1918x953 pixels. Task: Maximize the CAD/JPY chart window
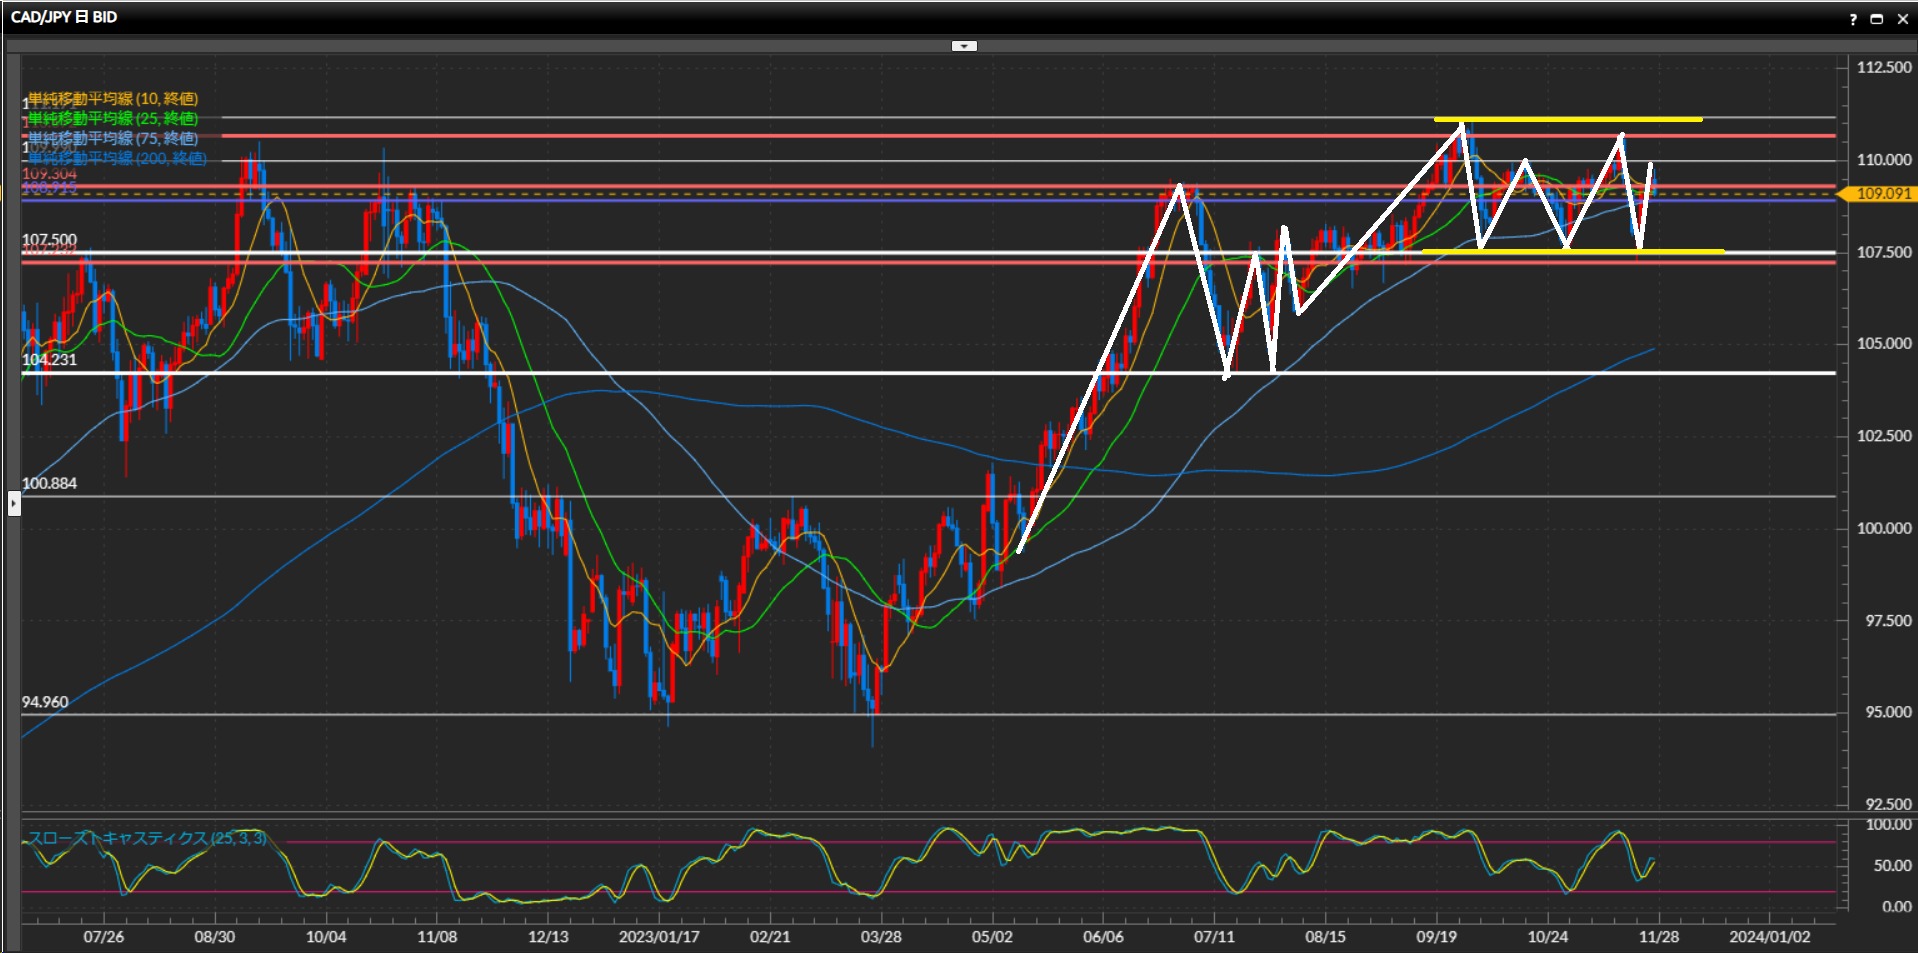pyautogui.click(x=1876, y=19)
